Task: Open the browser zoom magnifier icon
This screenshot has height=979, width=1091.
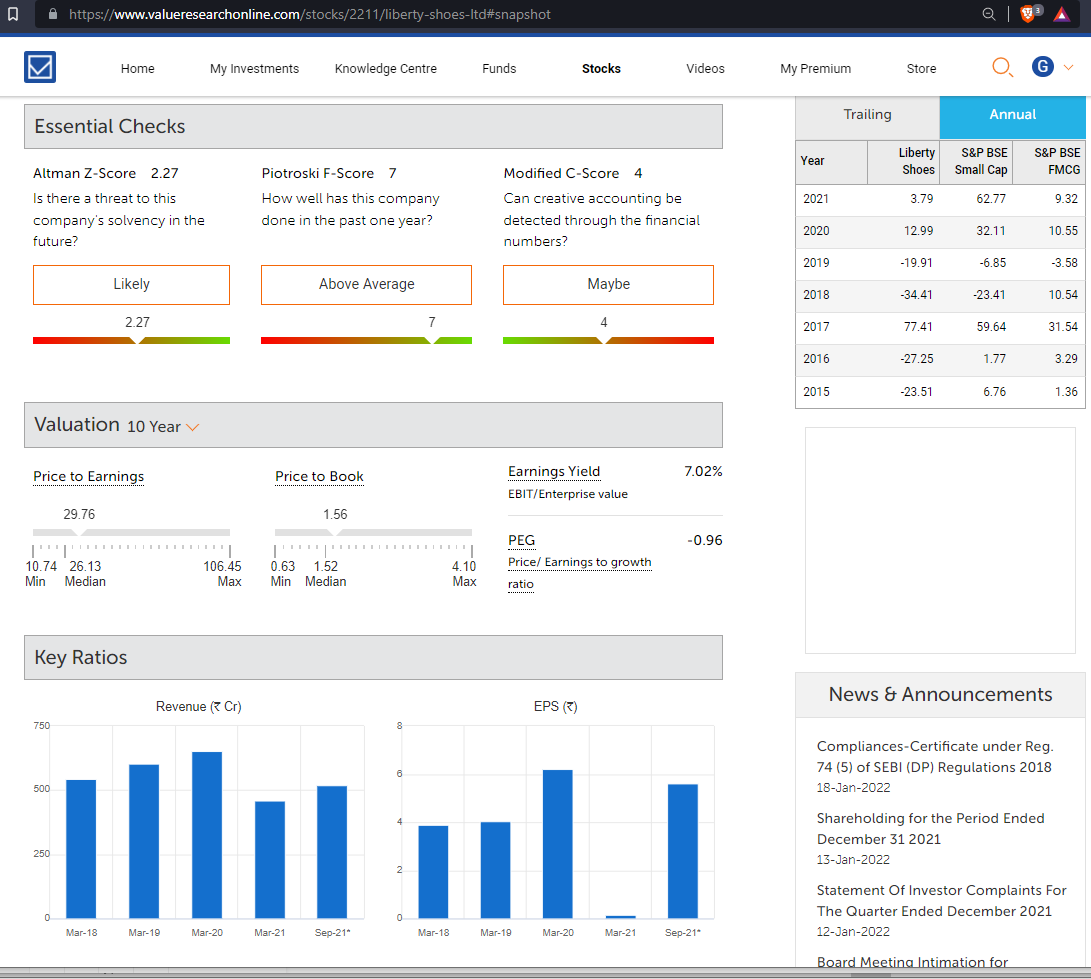Action: click(988, 14)
